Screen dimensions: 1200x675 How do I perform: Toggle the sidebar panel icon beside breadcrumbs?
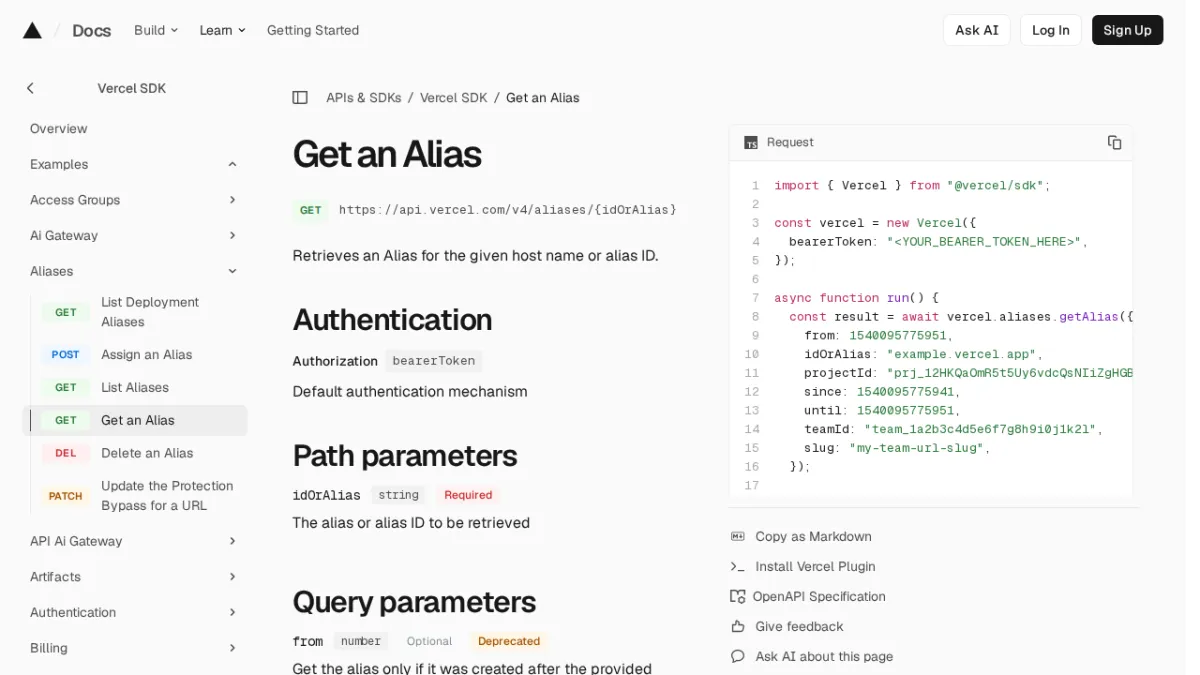coord(300,97)
